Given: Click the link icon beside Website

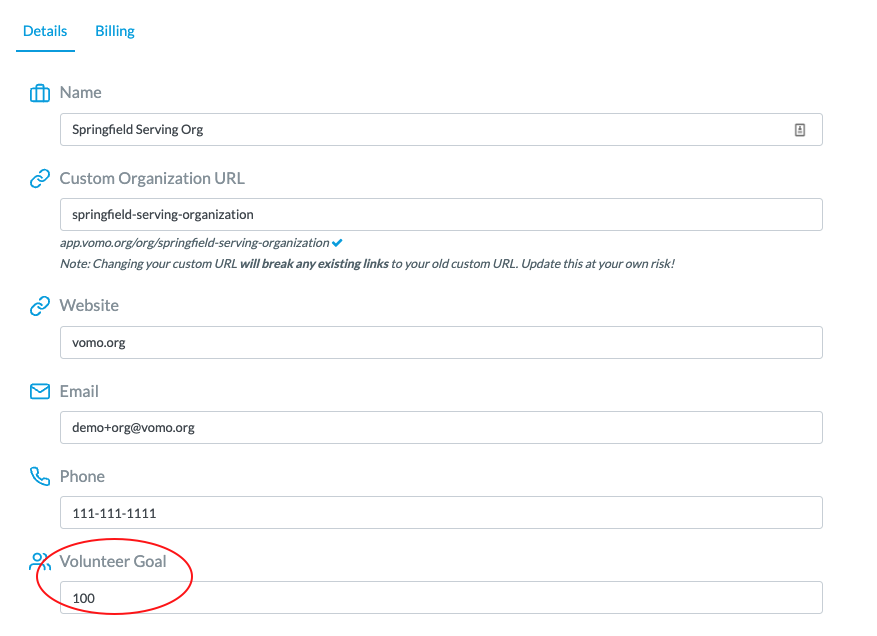Looking at the screenshot, I should [40, 306].
